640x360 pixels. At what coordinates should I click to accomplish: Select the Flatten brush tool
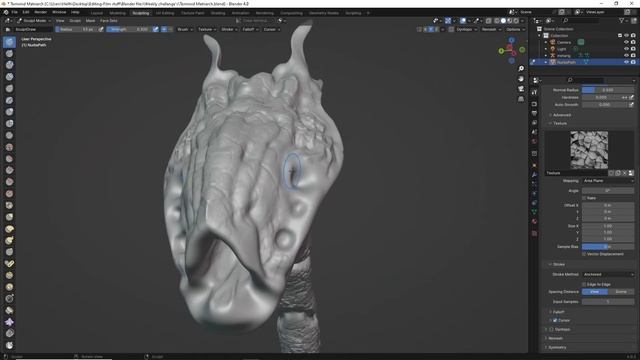pos(9,159)
